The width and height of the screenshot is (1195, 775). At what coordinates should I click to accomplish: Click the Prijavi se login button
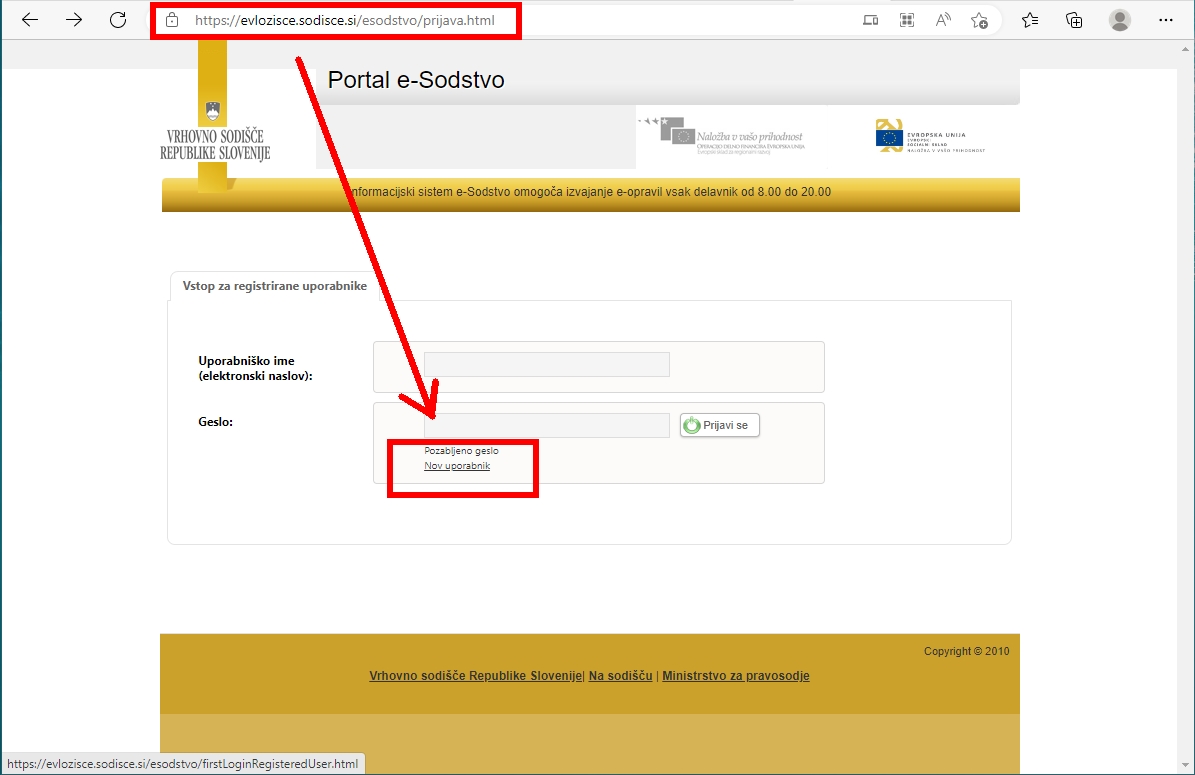pos(719,424)
